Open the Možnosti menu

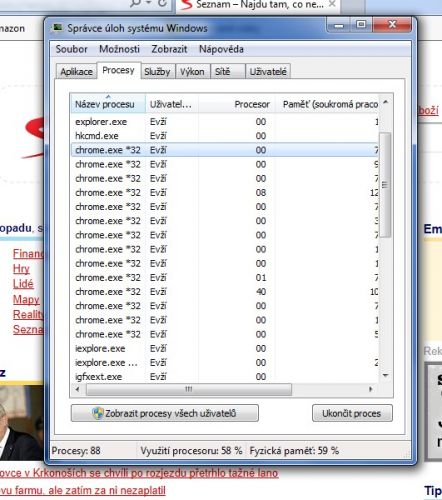pos(119,49)
